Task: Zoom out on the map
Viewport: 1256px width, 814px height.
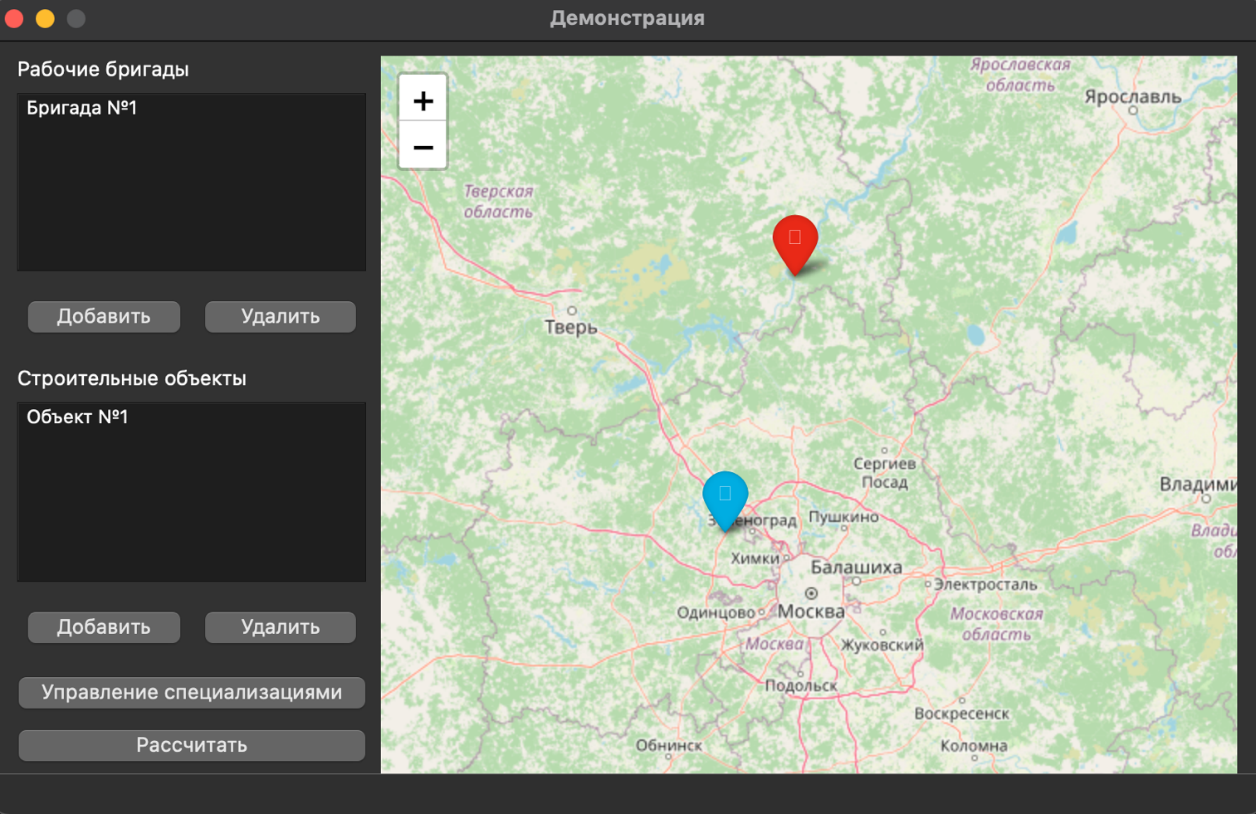Action: click(x=423, y=147)
